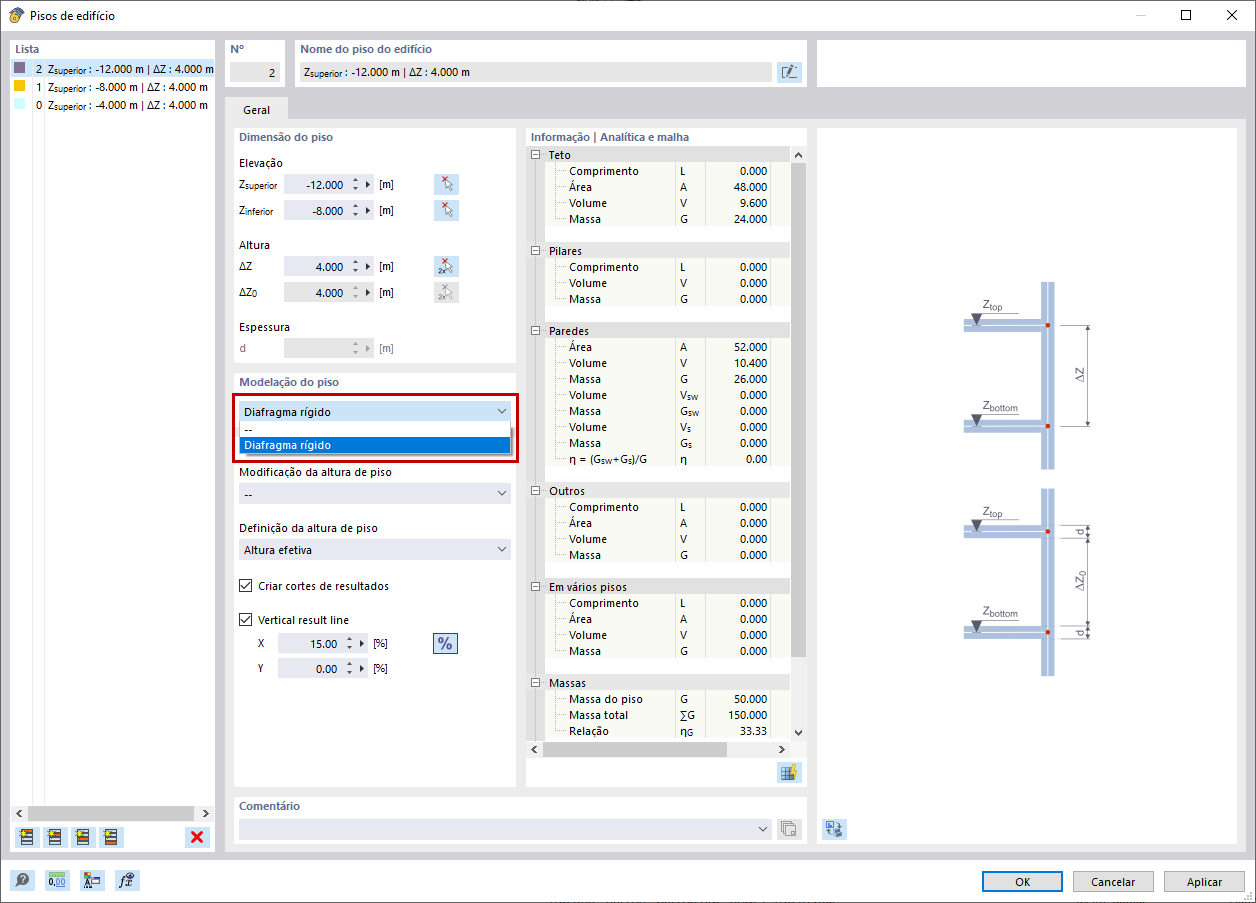Click the edit floor name icon
The height and width of the screenshot is (903, 1256).
pos(789,72)
